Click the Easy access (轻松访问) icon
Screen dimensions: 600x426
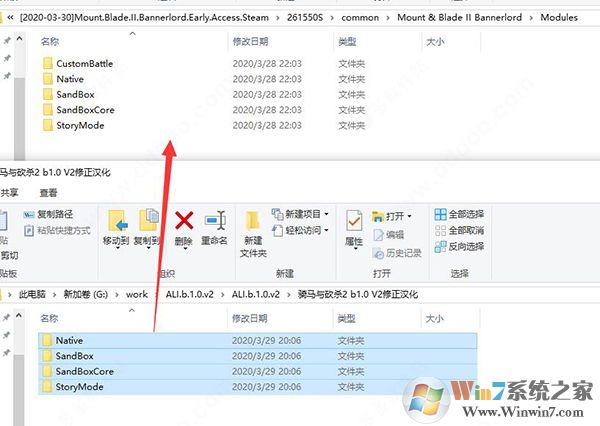click(x=277, y=231)
